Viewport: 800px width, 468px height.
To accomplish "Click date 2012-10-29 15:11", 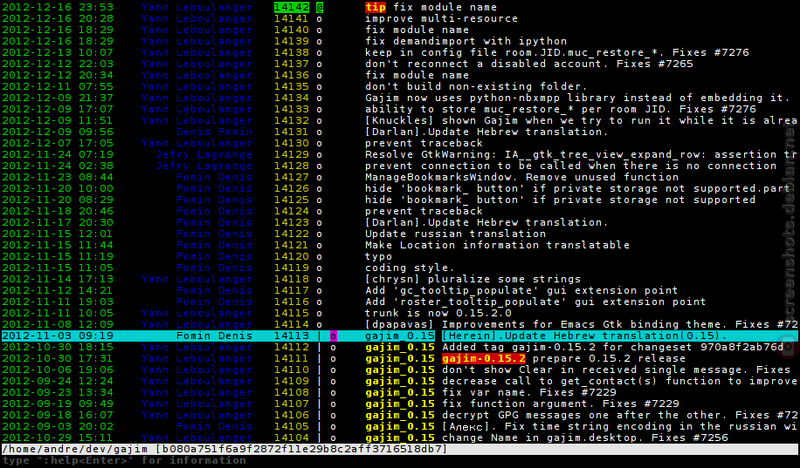I will point(57,437).
